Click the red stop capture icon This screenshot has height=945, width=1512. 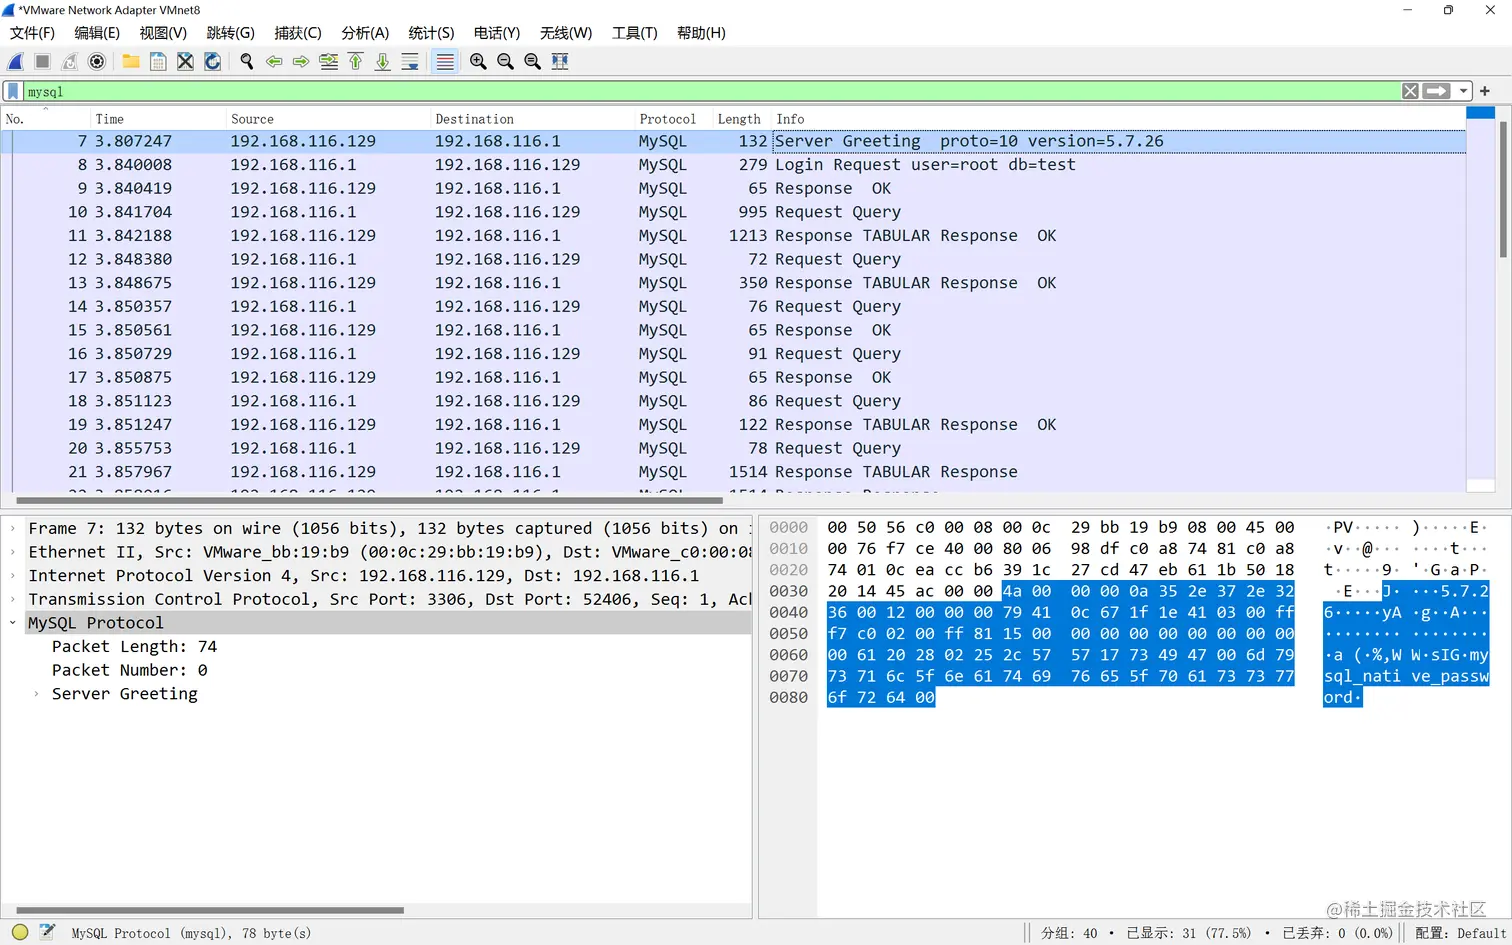(x=40, y=61)
